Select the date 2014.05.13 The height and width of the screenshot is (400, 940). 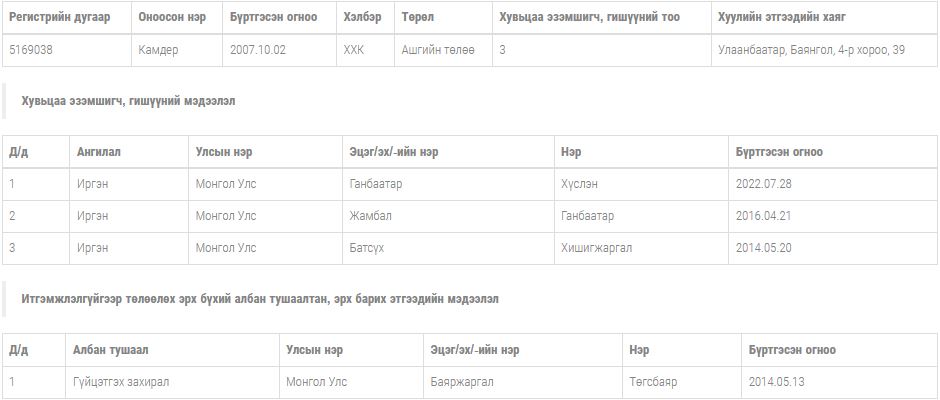[776, 382]
